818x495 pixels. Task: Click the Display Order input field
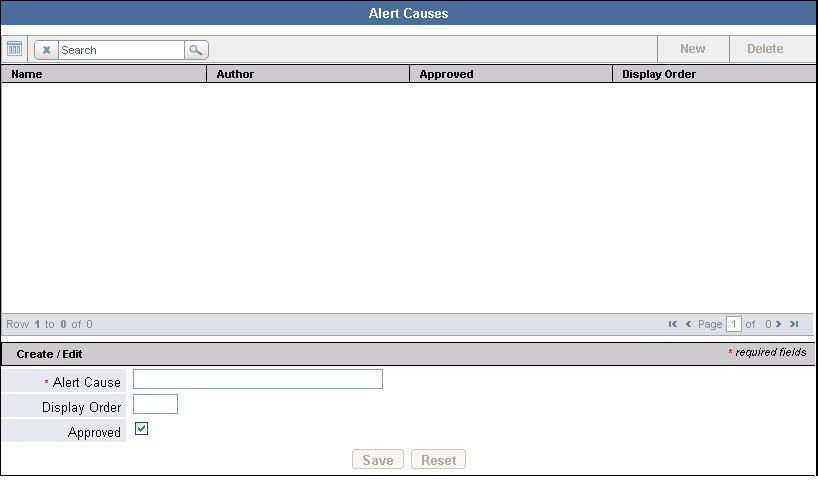[155, 404]
